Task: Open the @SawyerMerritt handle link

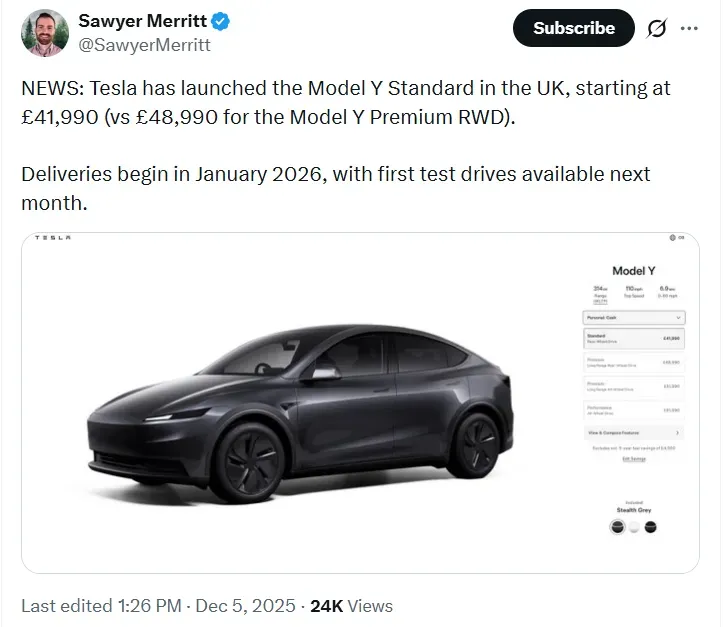Action: pyautogui.click(x=144, y=44)
